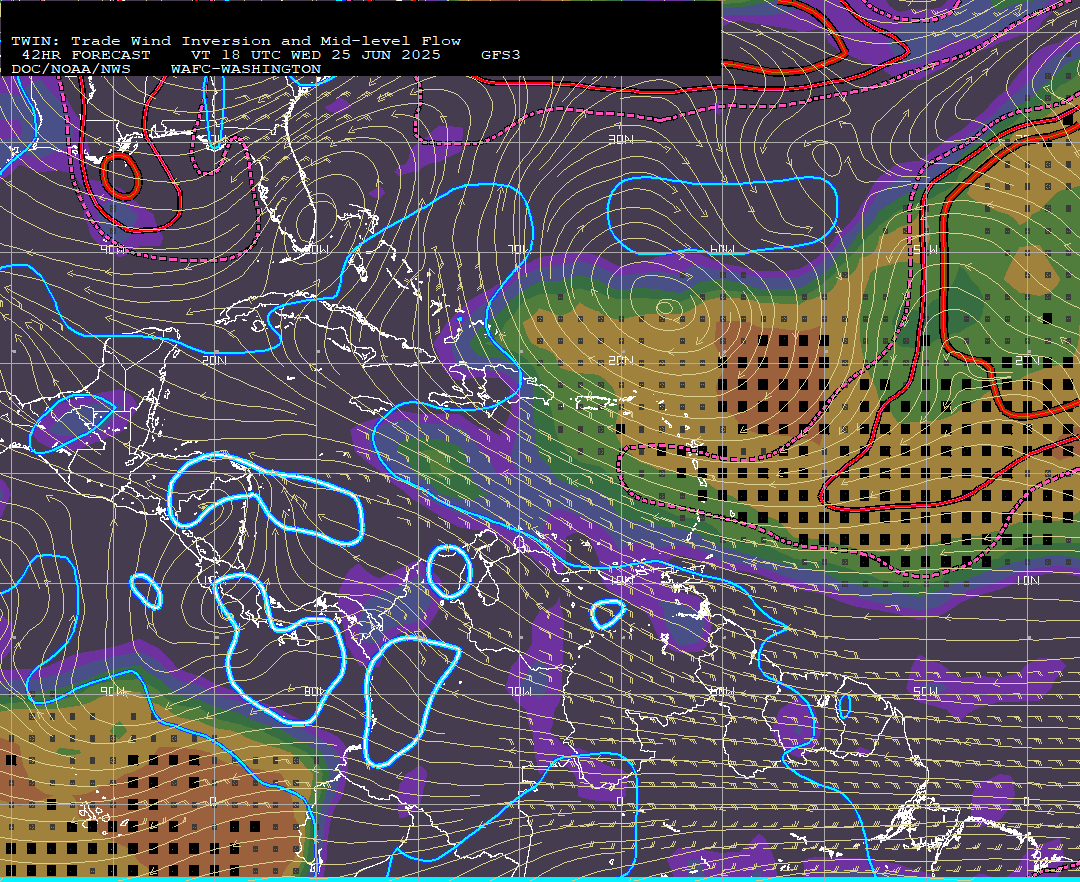Click the '60W' label over Venezuela
The image size is (1080, 882).
coord(722,691)
